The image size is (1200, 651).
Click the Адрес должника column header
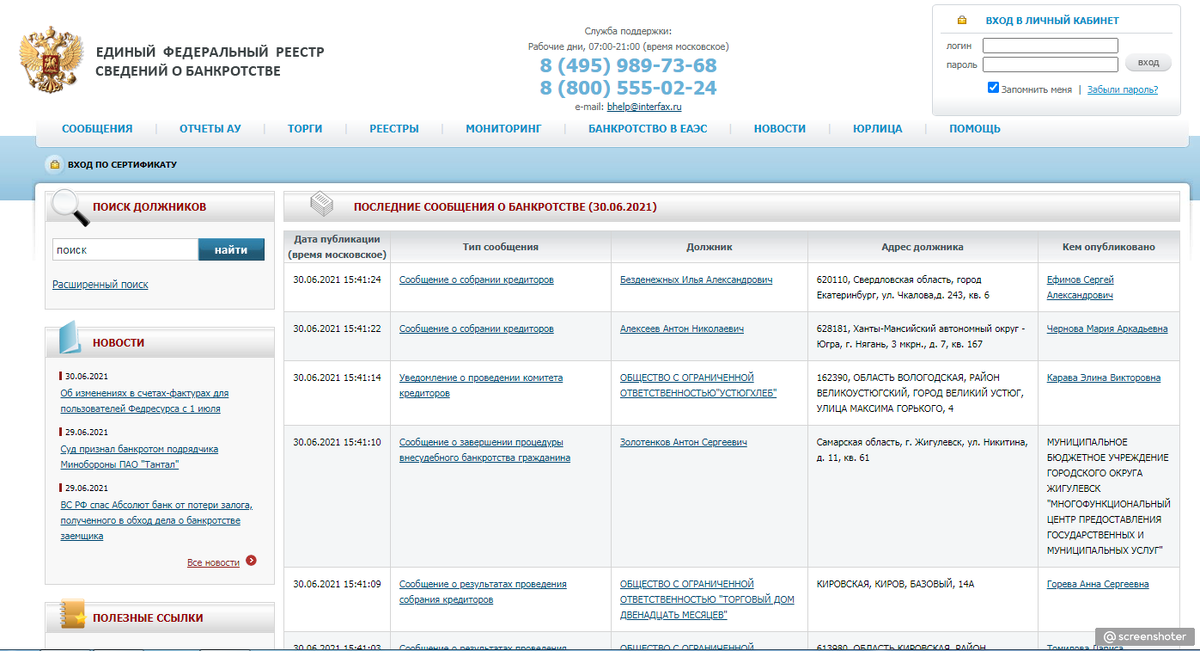[922, 246]
